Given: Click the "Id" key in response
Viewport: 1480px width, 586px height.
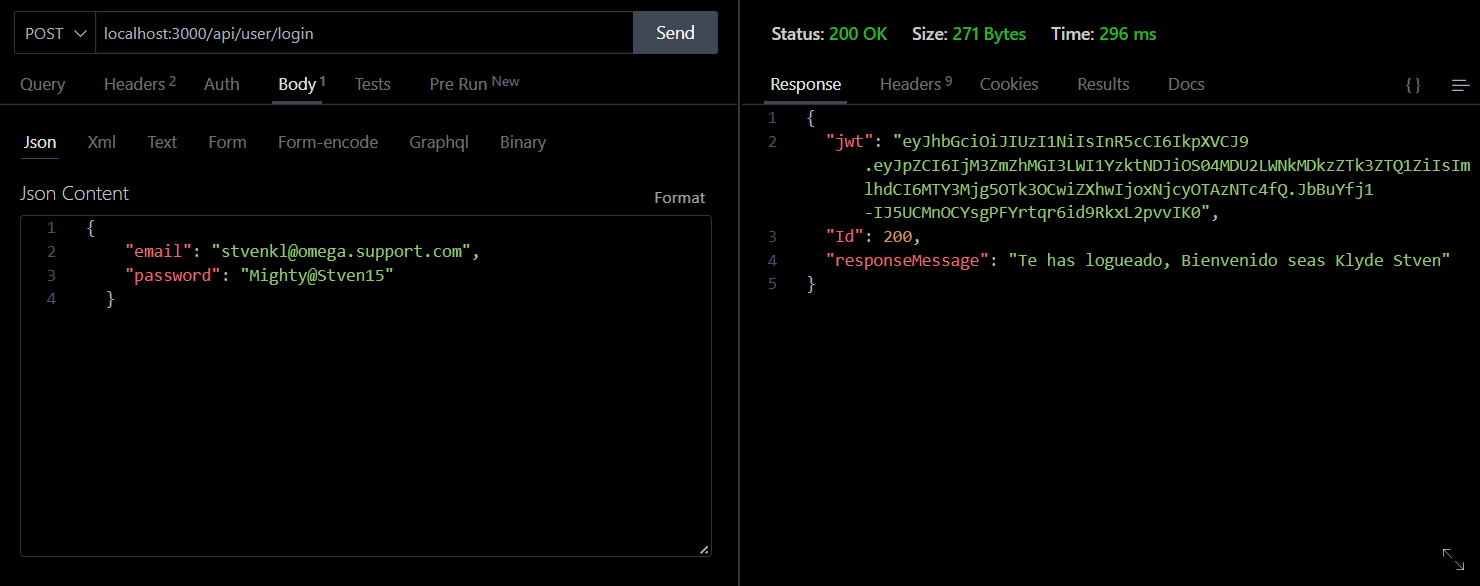Looking at the screenshot, I should [x=845, y=237].
